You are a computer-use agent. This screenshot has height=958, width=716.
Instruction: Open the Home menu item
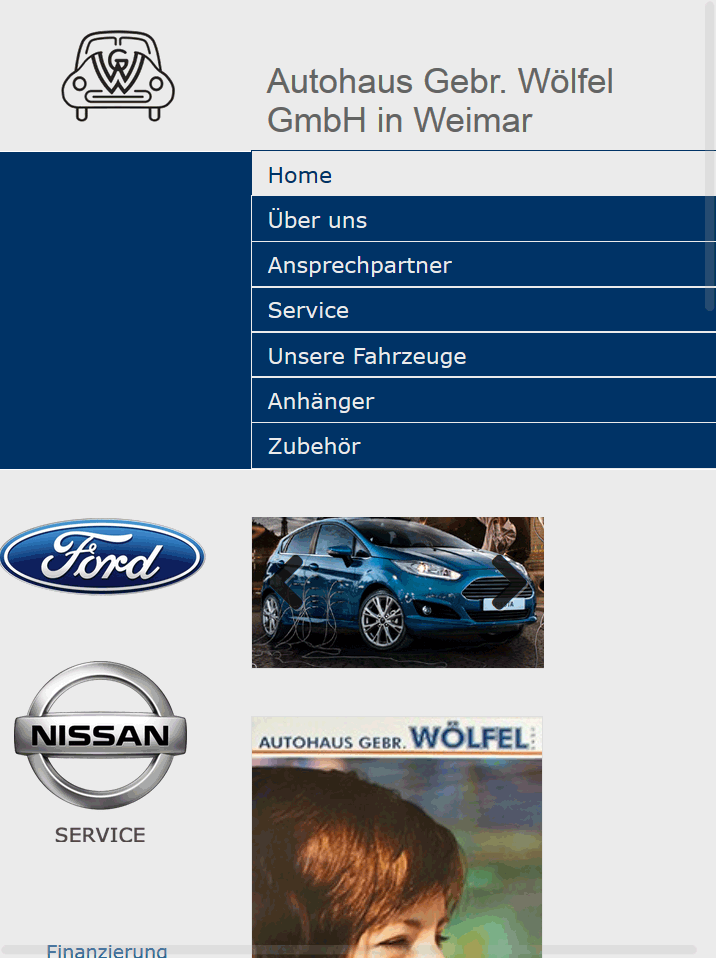click(483, 175)
